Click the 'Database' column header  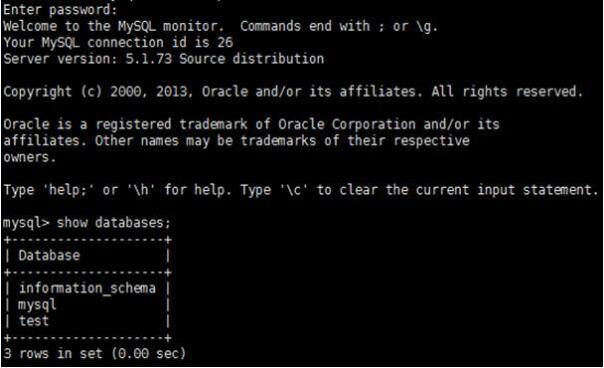tap(49, 255)
